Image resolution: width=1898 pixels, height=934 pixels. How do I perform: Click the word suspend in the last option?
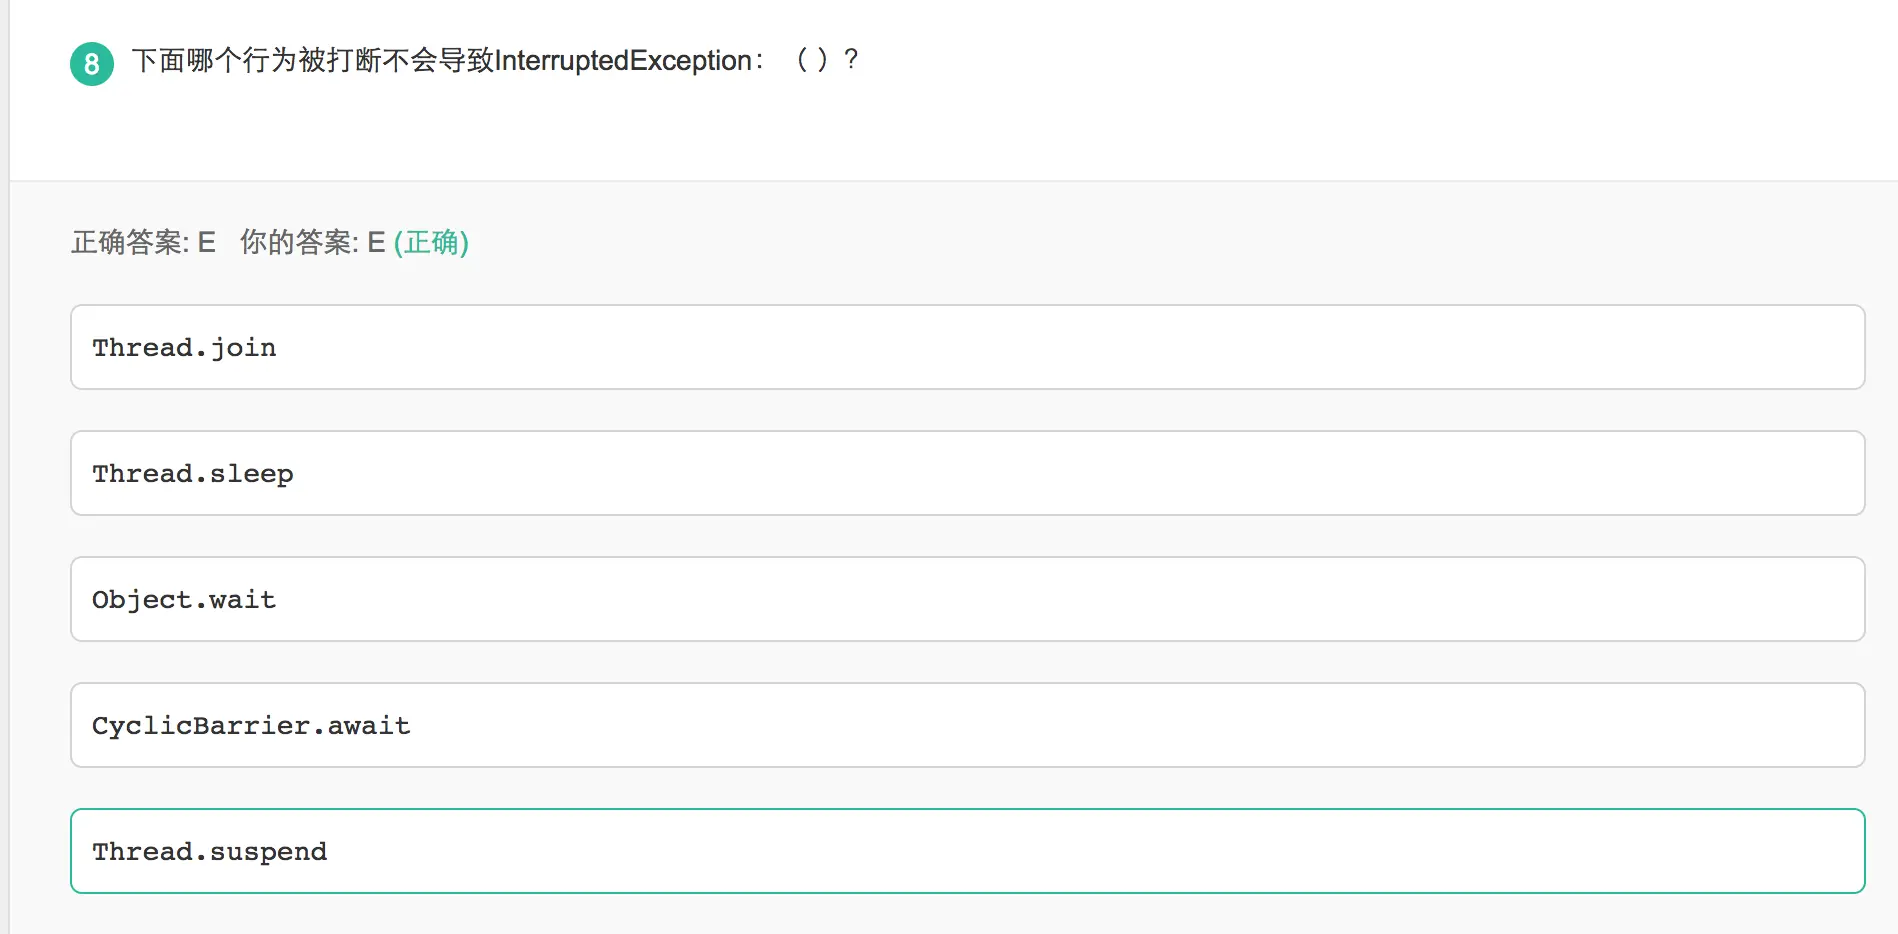pyautogui.click(x=268, y=852)
